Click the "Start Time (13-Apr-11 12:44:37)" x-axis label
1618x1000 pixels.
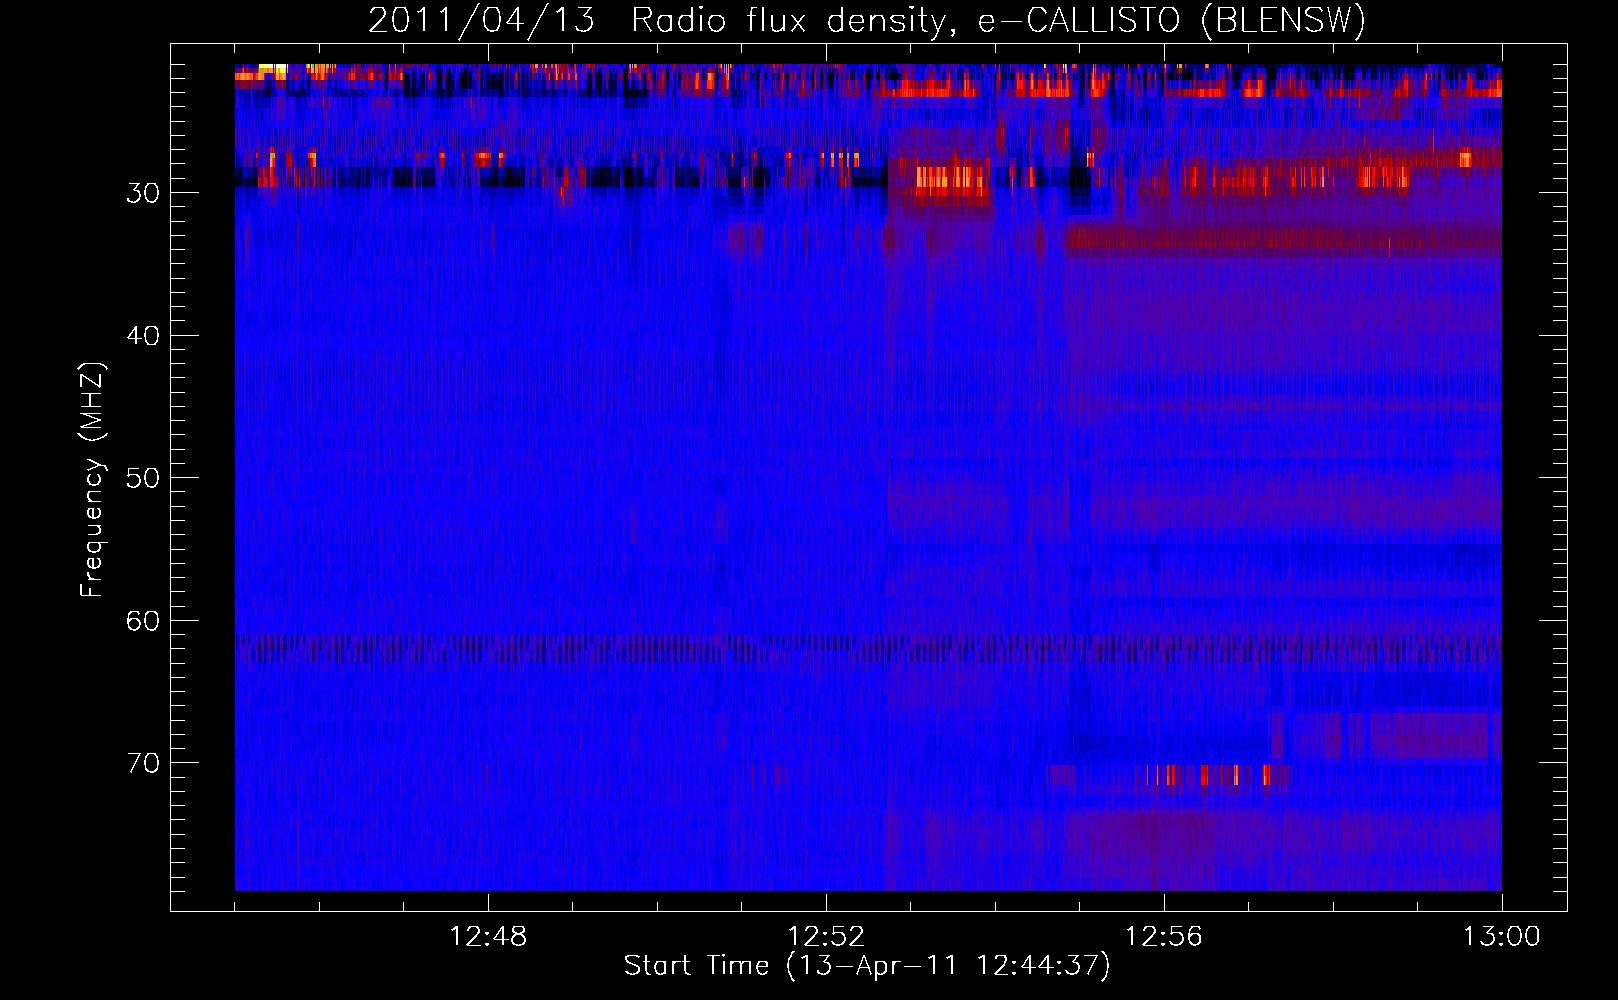tap(867, 966)
